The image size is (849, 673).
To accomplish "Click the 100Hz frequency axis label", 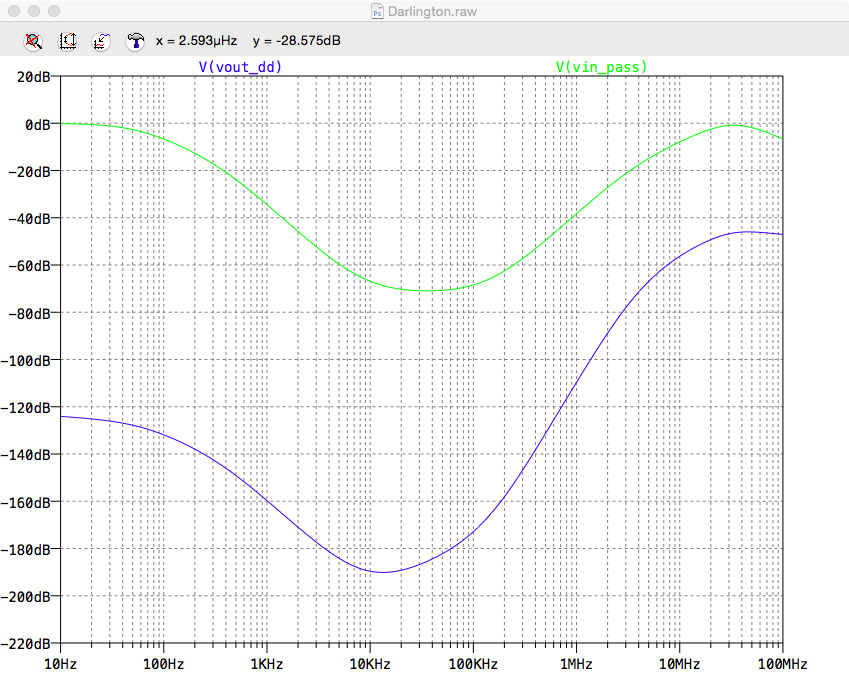I will [164, 664].
